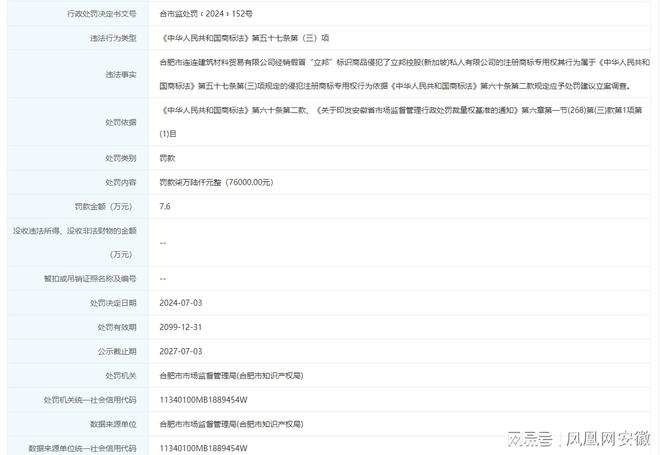Click the trailing (1)目 text
Viewport: 660px width, 455px height.
168,134
